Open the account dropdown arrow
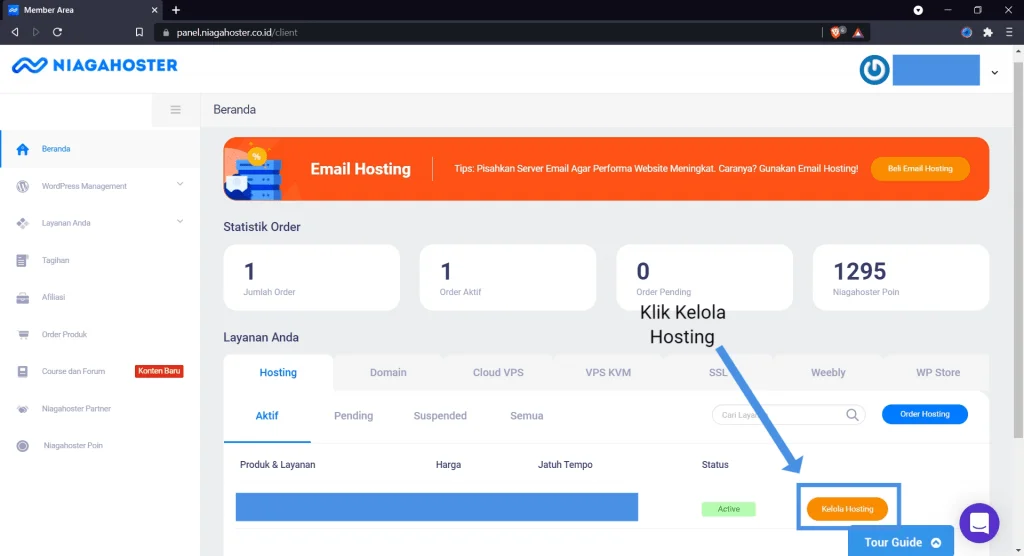1024x556 pixels. click(995, 73)
